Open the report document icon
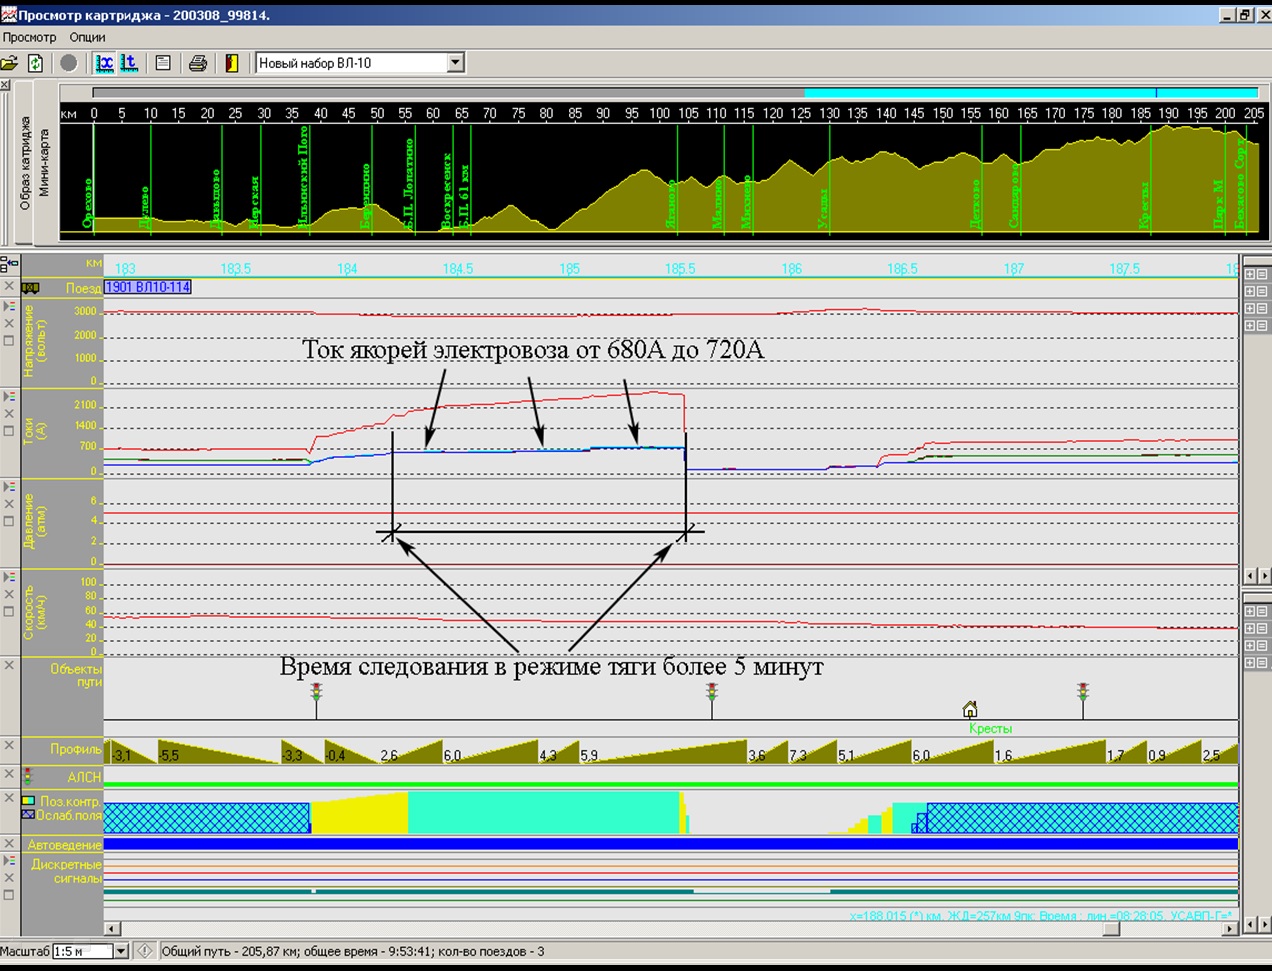This screenshot has height=972, width=1272. click(x=163, y=63)
